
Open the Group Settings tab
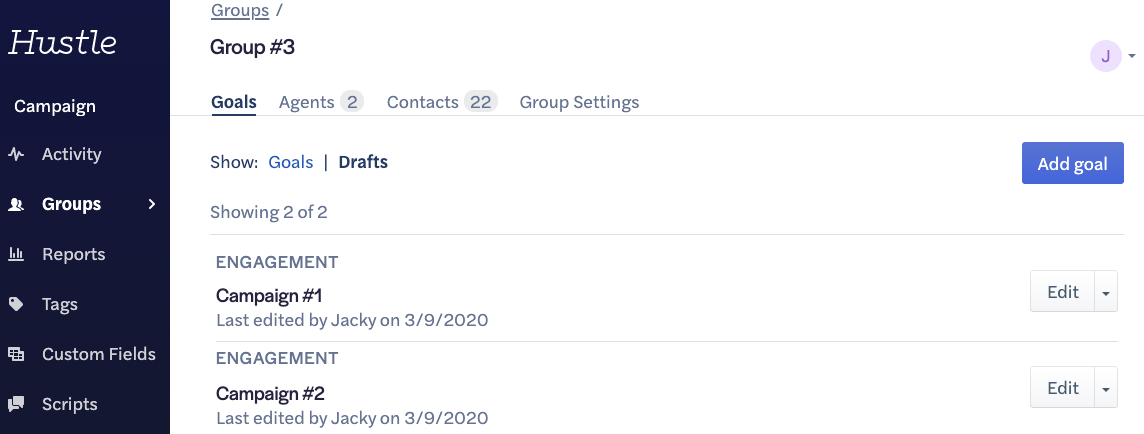[579, 102]
